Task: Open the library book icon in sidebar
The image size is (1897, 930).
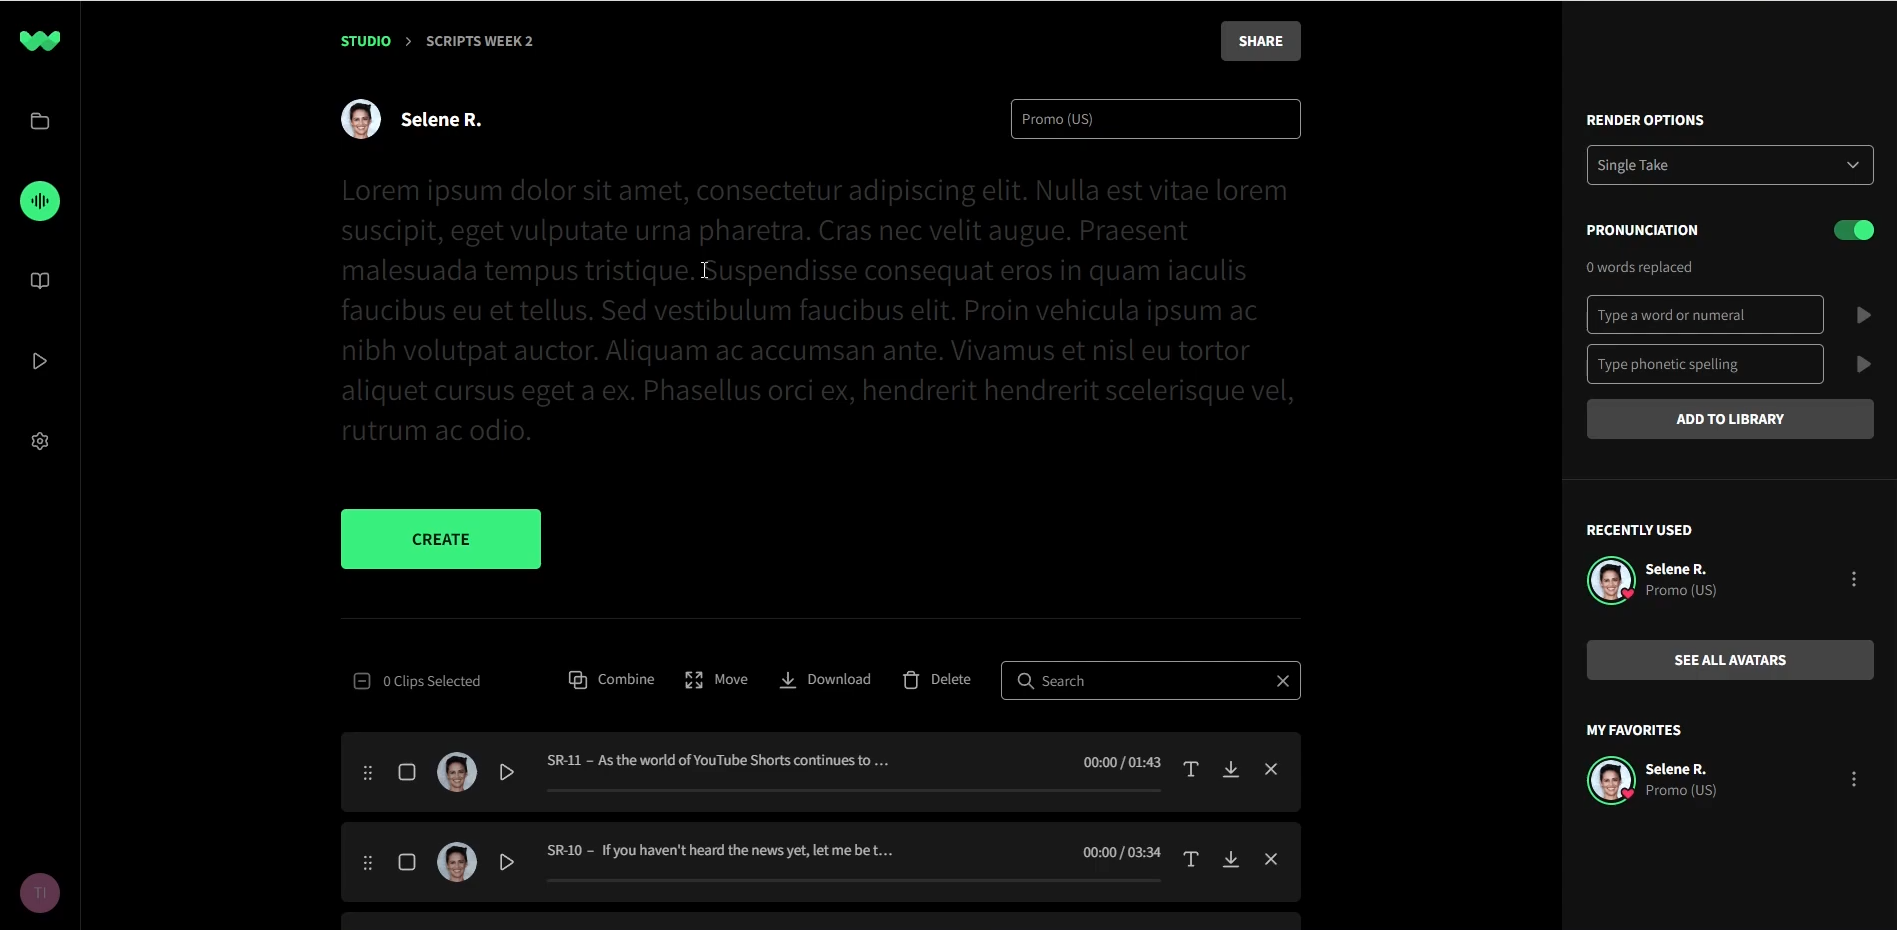Action: [39, 281]
